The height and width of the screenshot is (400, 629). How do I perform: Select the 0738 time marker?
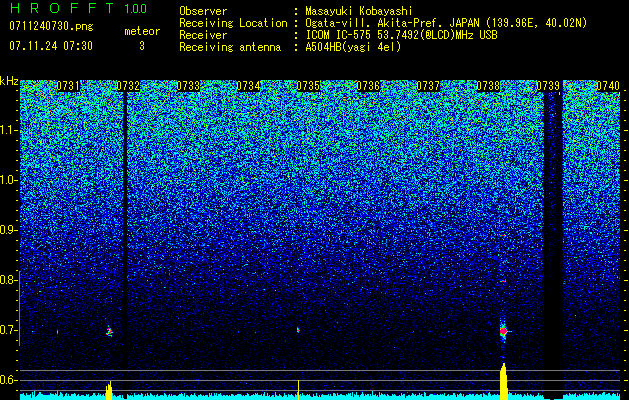[x=488, y=86]
